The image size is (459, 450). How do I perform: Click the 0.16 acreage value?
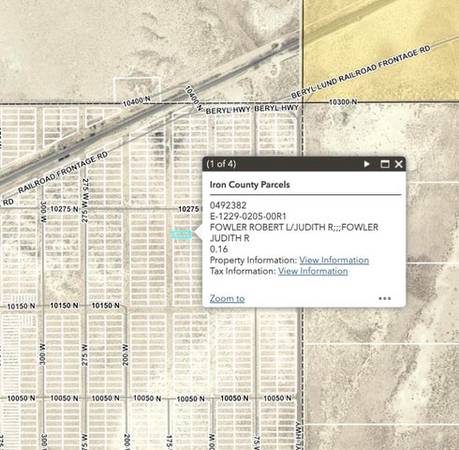click(x=219, y=249)
